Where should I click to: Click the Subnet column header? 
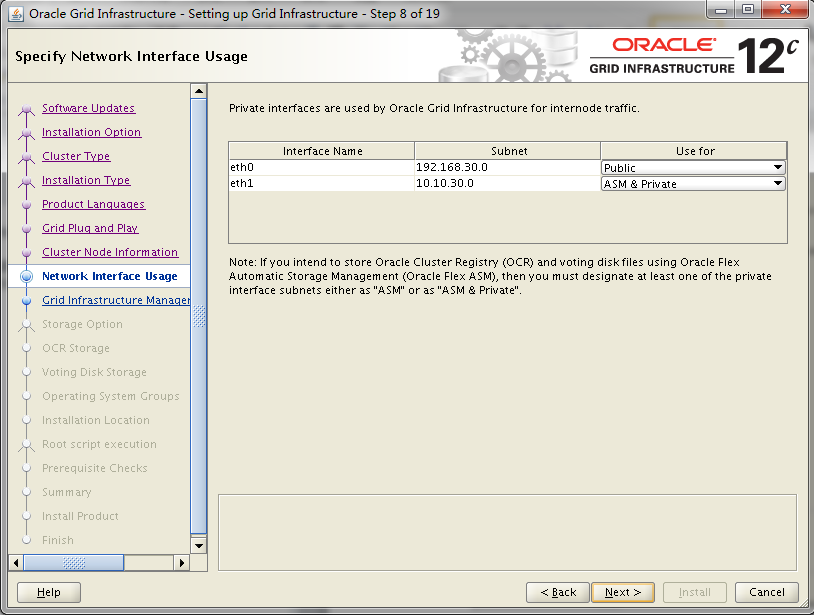pos(508,151)
